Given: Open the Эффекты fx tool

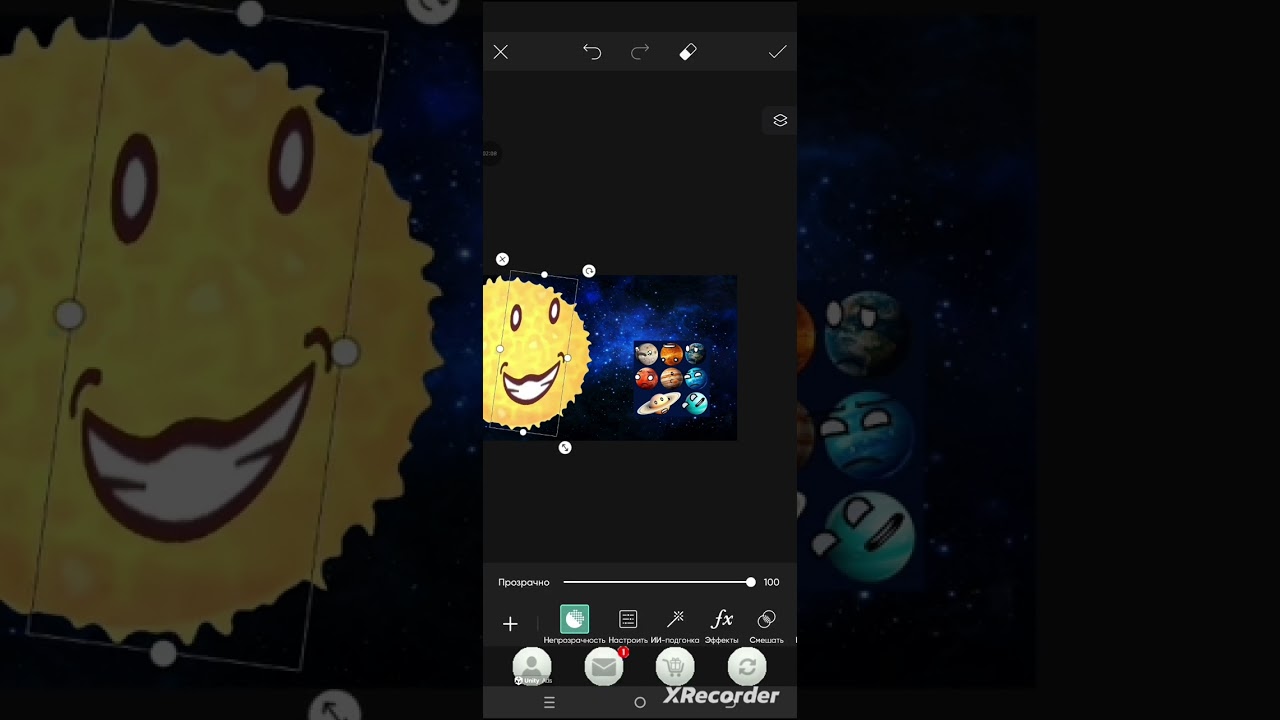Looking at the screenshot, I should click(x=722, y=625).
